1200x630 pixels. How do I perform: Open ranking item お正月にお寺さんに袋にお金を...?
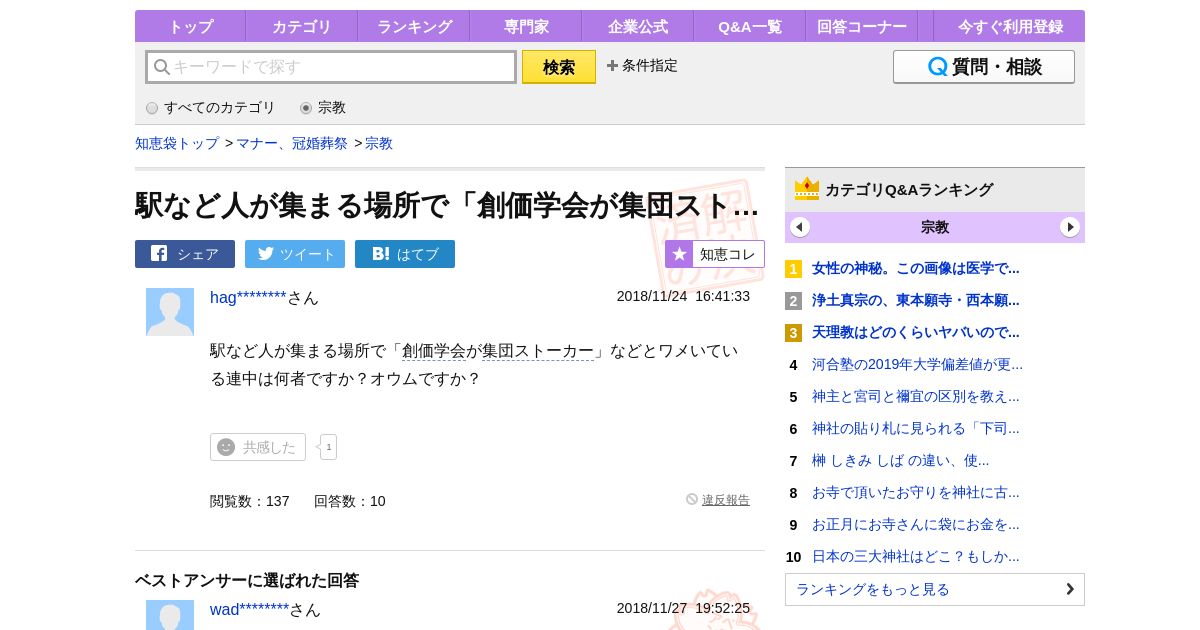point(916,524)
